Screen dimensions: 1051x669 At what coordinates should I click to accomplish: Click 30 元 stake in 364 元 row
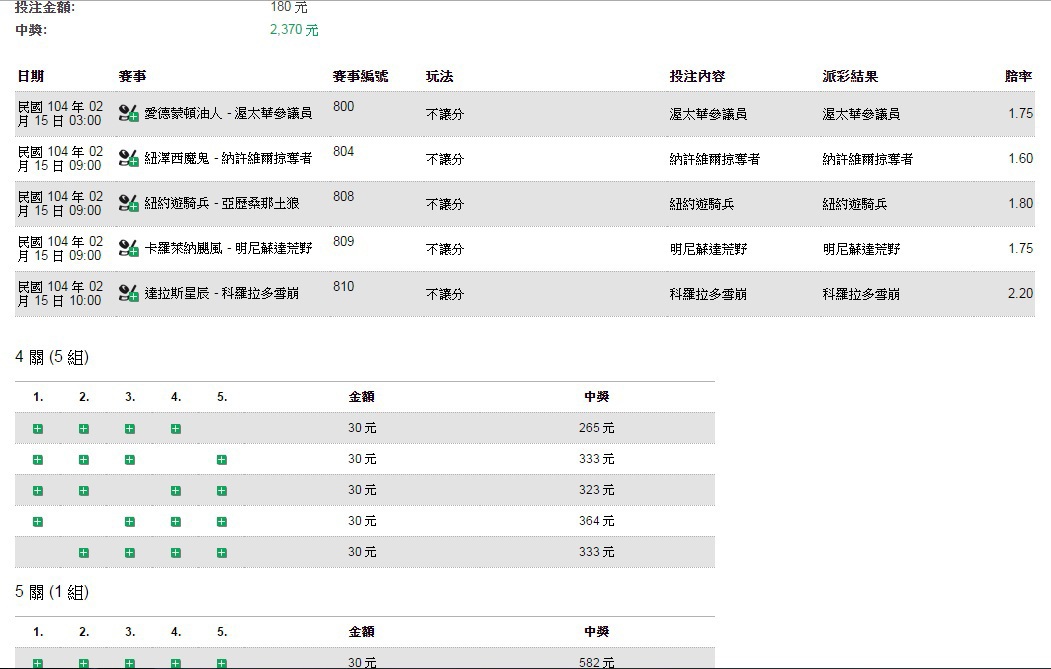click(362, 521)
